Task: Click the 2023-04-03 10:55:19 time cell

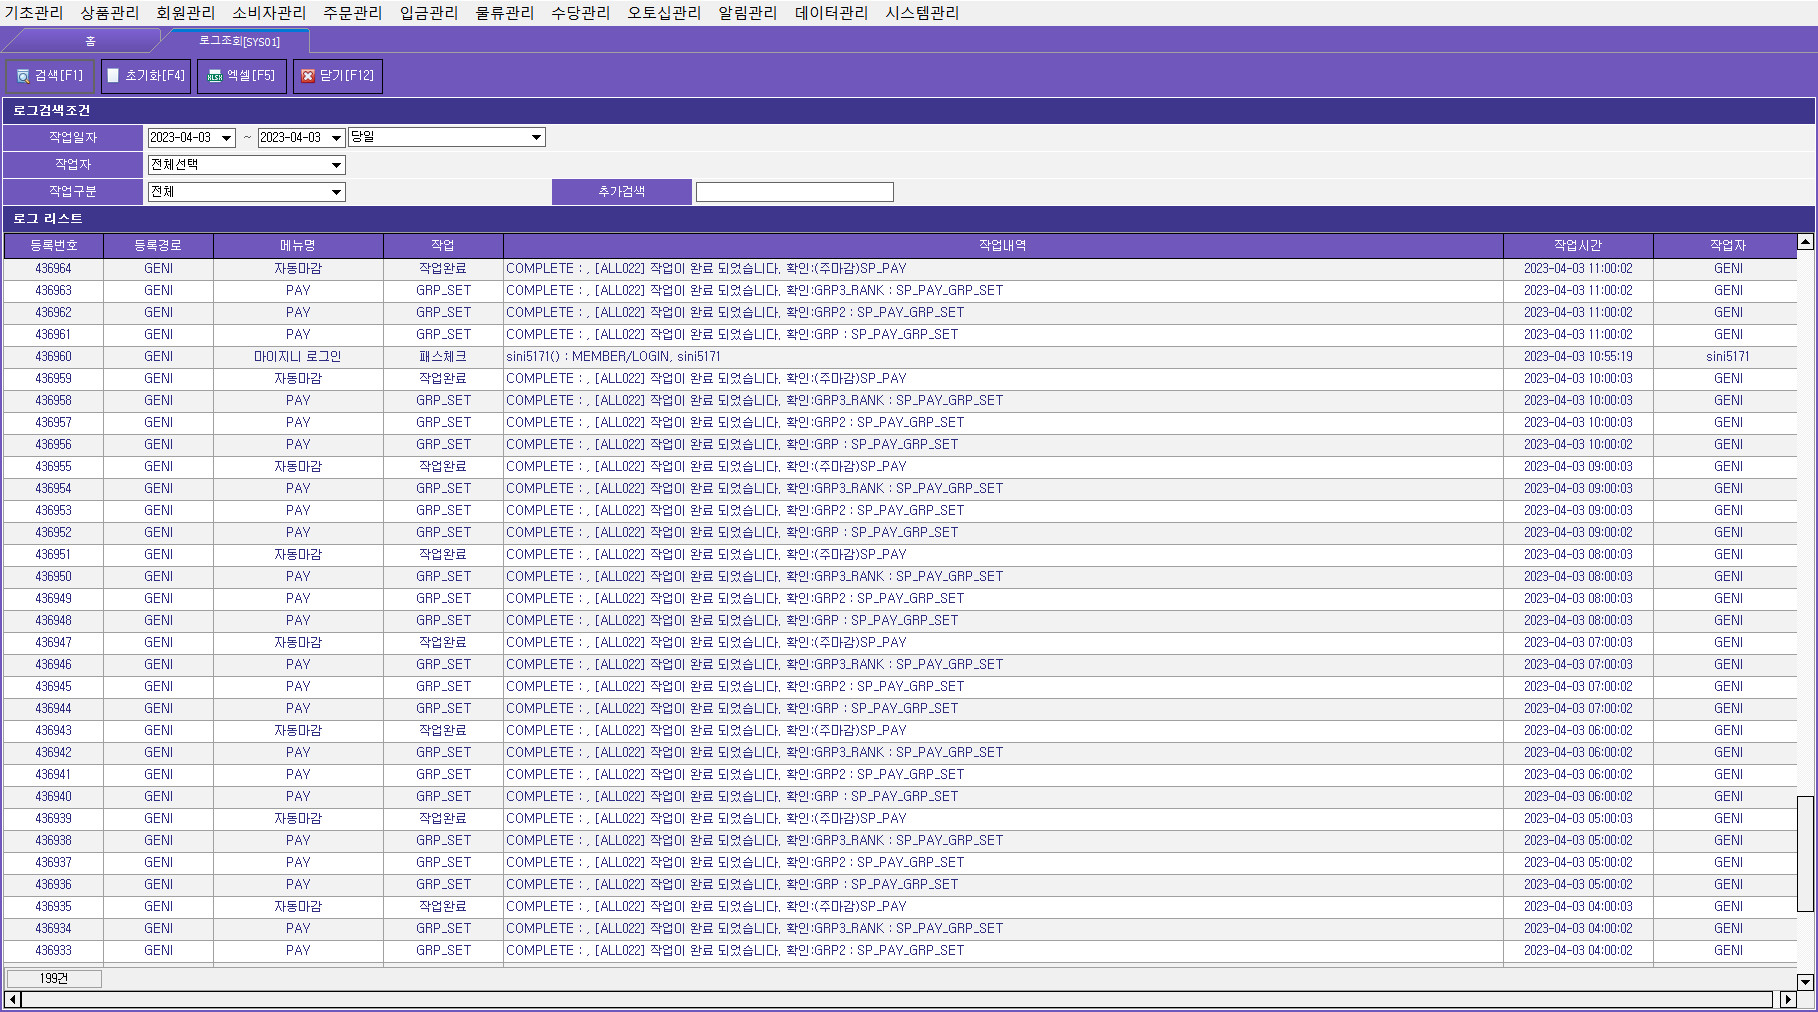Action: 1578,357
